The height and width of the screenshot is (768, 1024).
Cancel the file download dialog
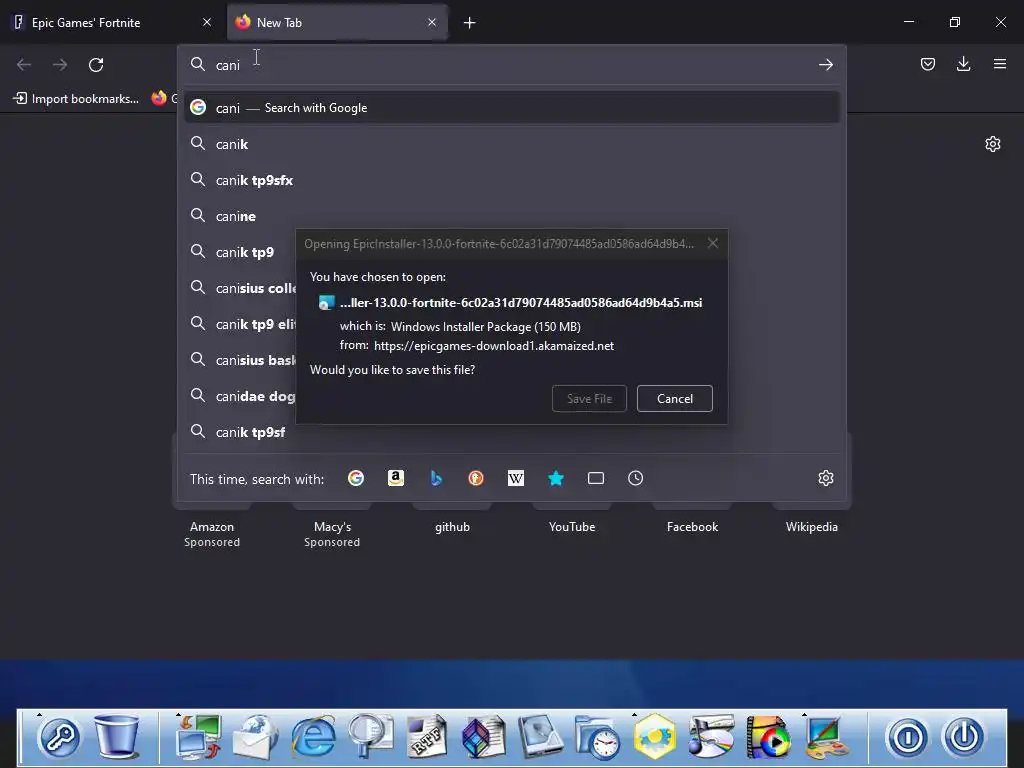coord(675,398)
